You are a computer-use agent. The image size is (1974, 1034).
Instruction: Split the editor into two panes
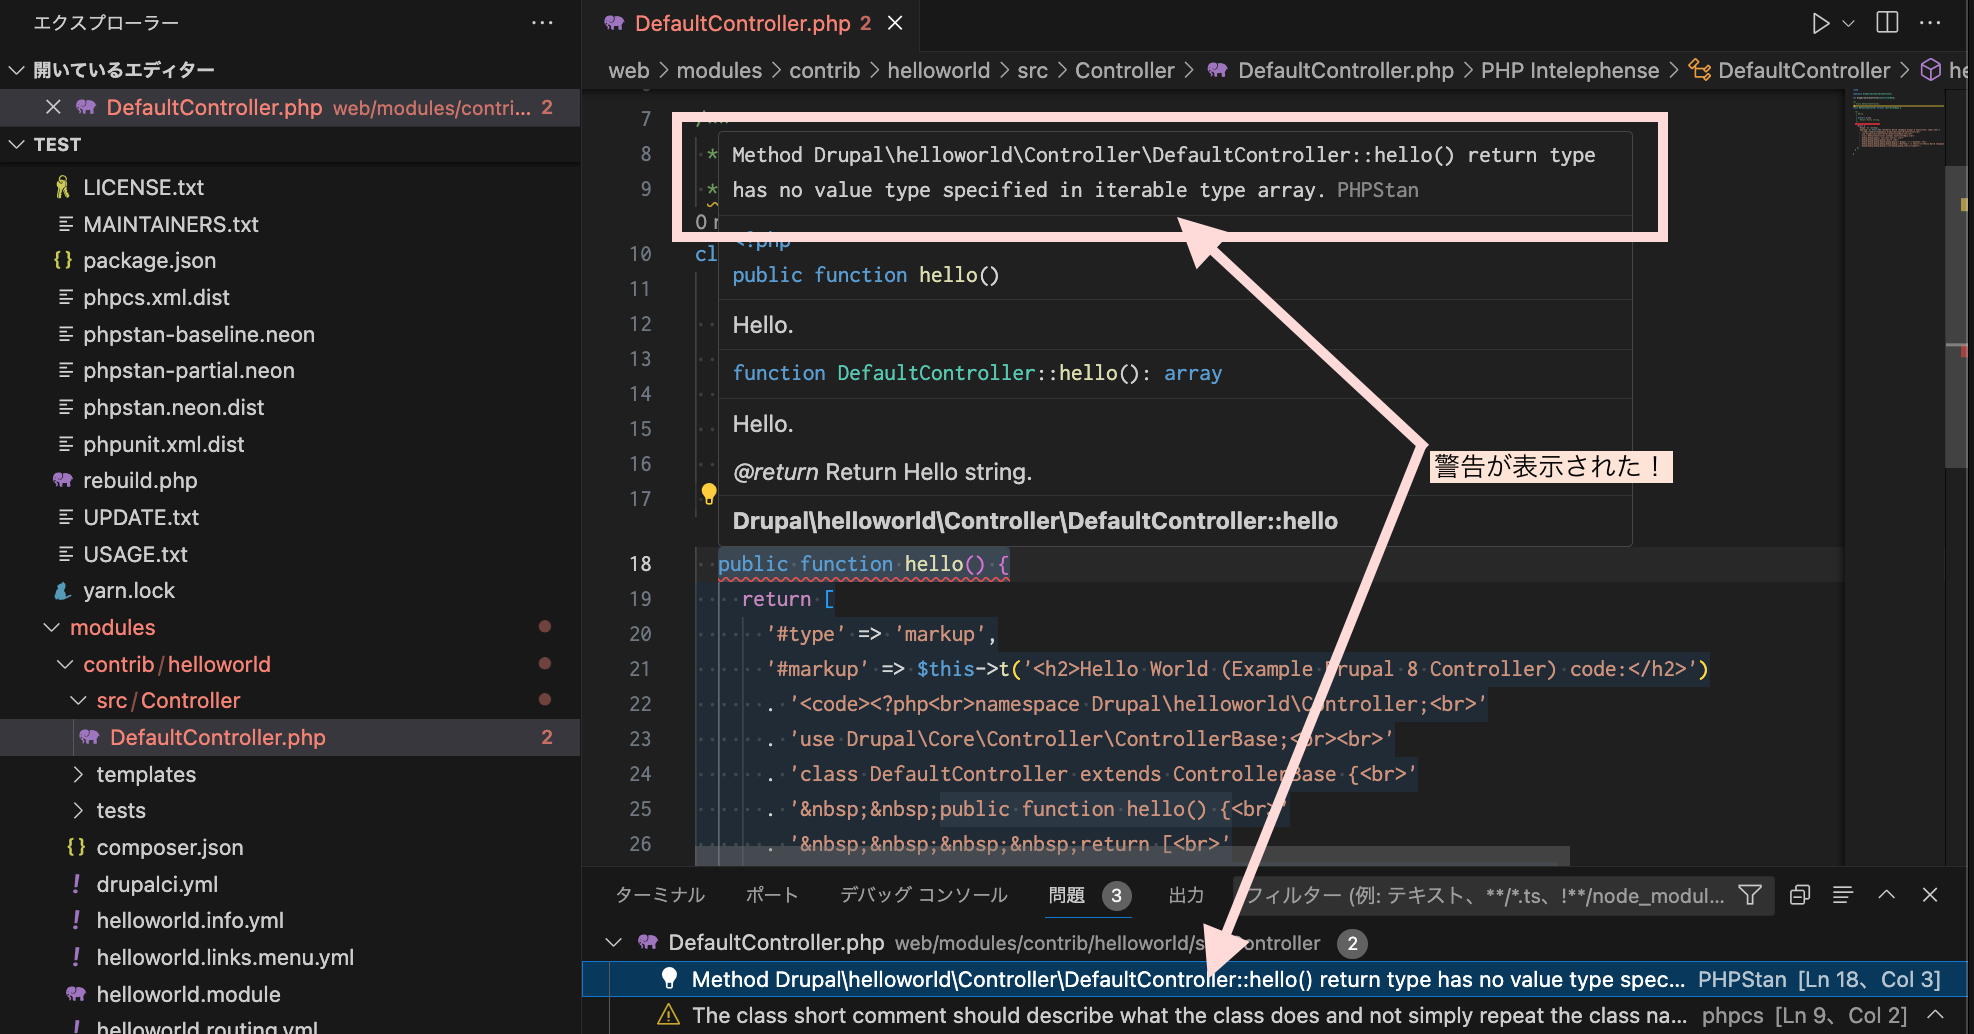[1886, 22]
